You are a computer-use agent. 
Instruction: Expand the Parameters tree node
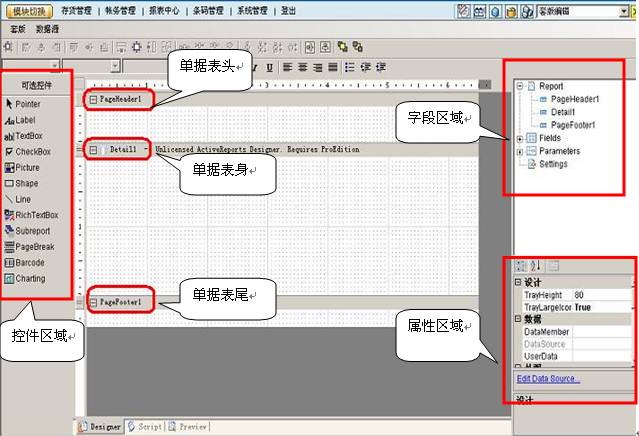point(519,151)
